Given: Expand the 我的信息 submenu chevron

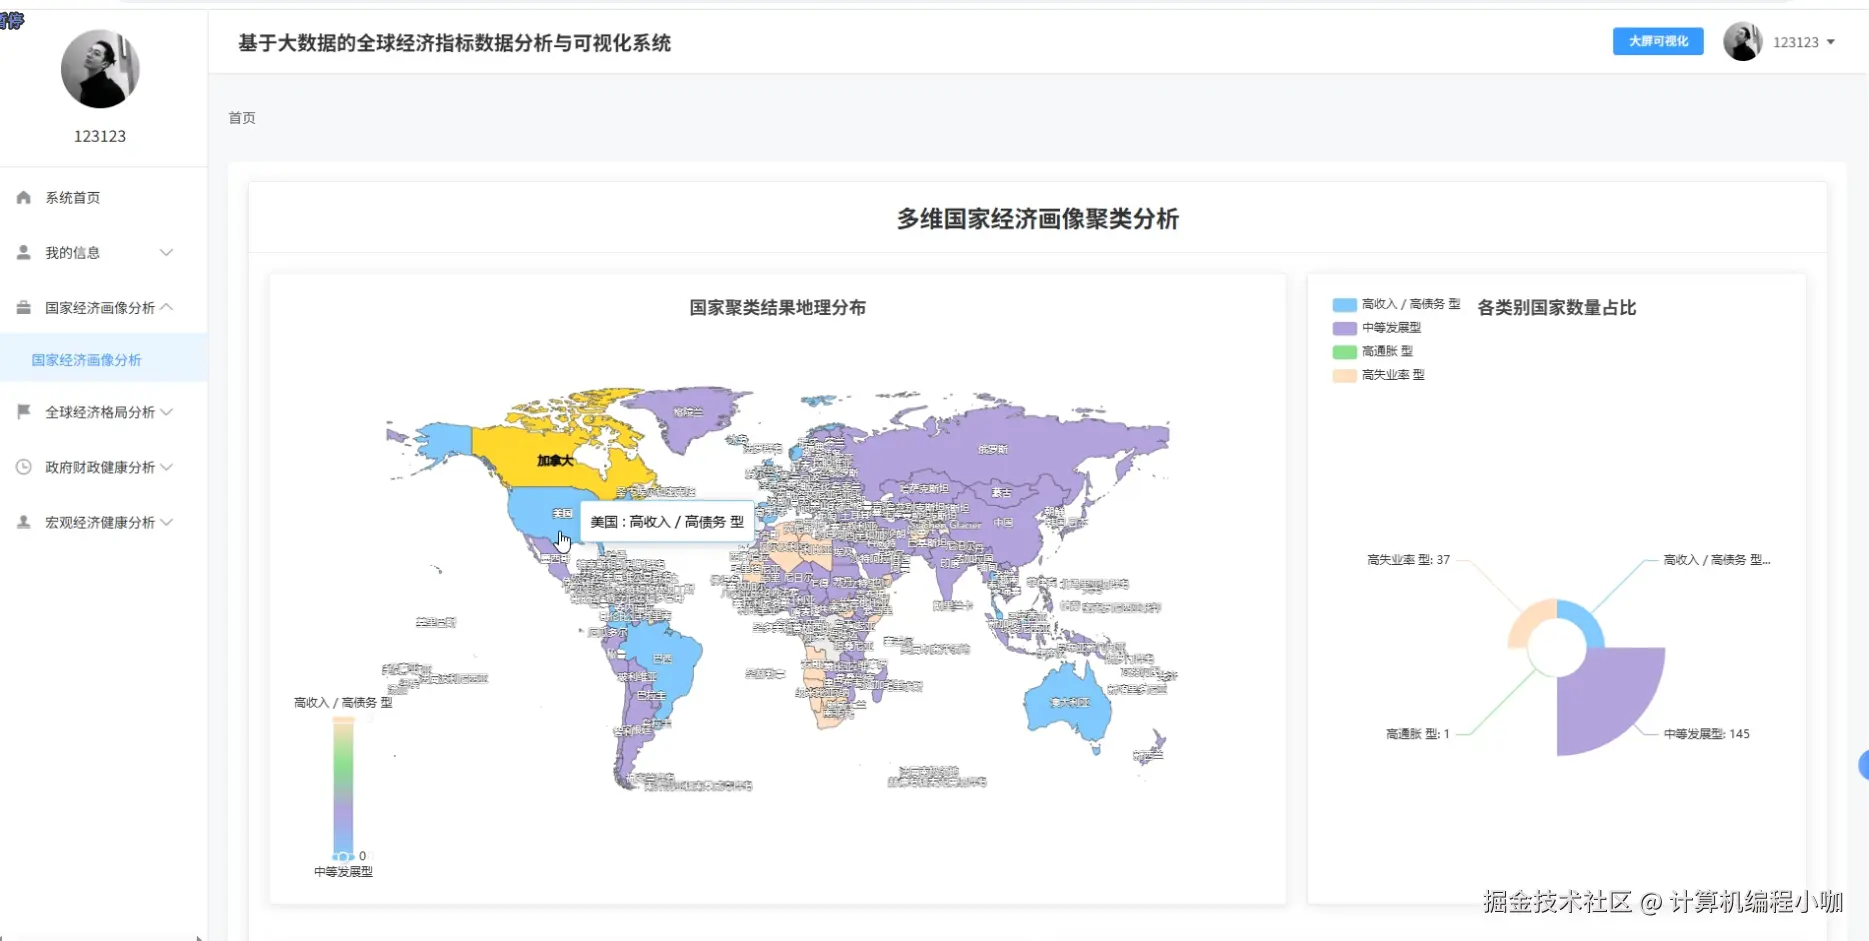Looking at the screenshot, I should pos(167,252).
